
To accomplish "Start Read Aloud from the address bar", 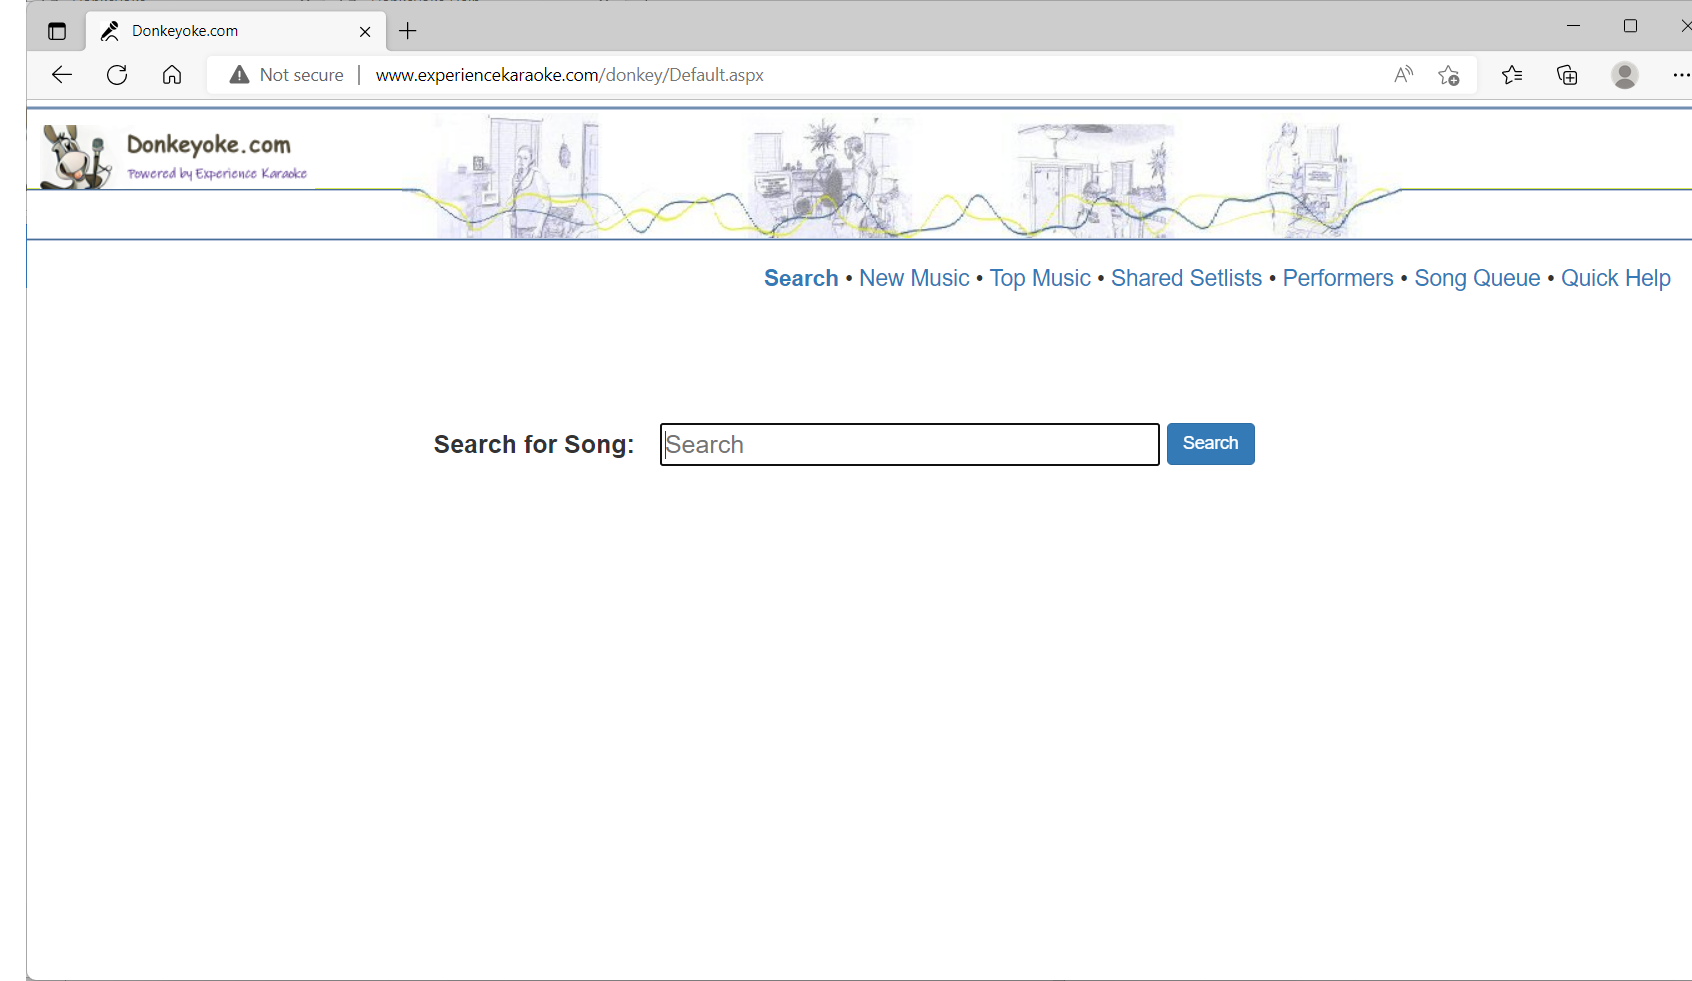I will click(1403, 74).
